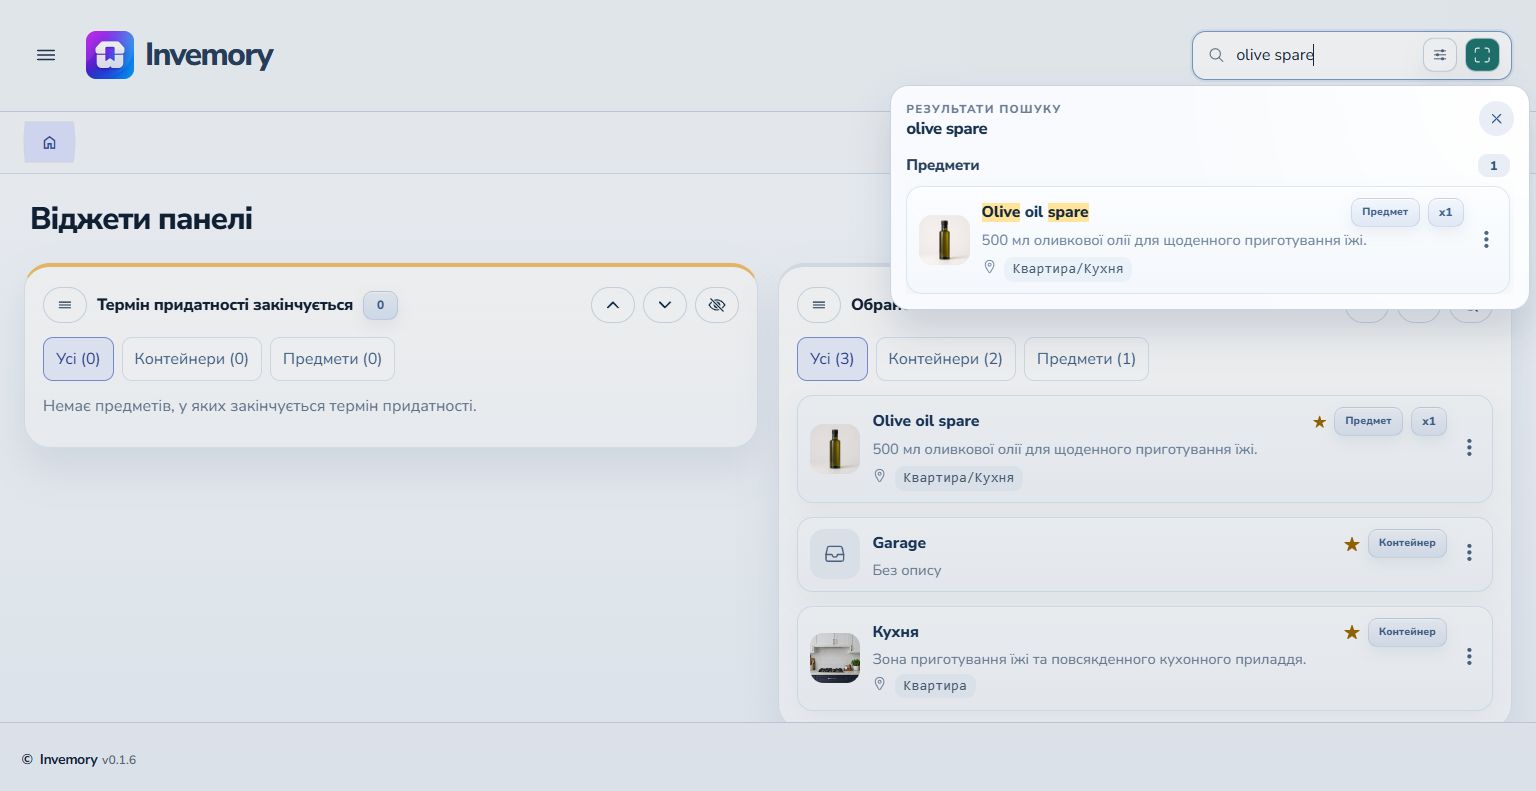The width and height of the screenshot is (1536, 791).
Task: Select Контейнери (0) tab
Action: [192, 359]
